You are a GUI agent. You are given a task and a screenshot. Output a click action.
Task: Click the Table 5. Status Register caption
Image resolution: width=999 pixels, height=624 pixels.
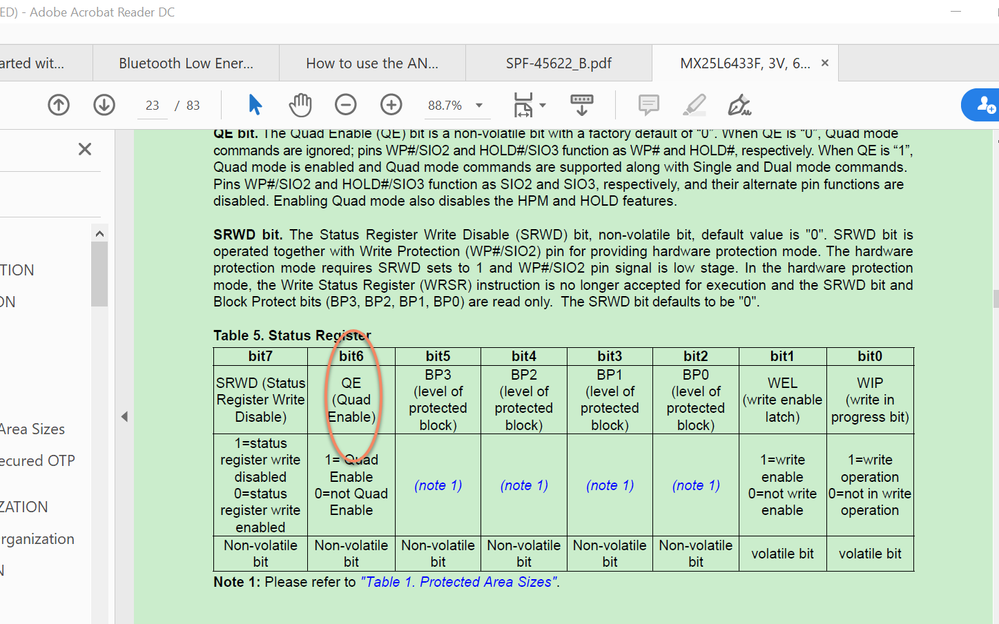pyautogui.click(x=292, y=335)
